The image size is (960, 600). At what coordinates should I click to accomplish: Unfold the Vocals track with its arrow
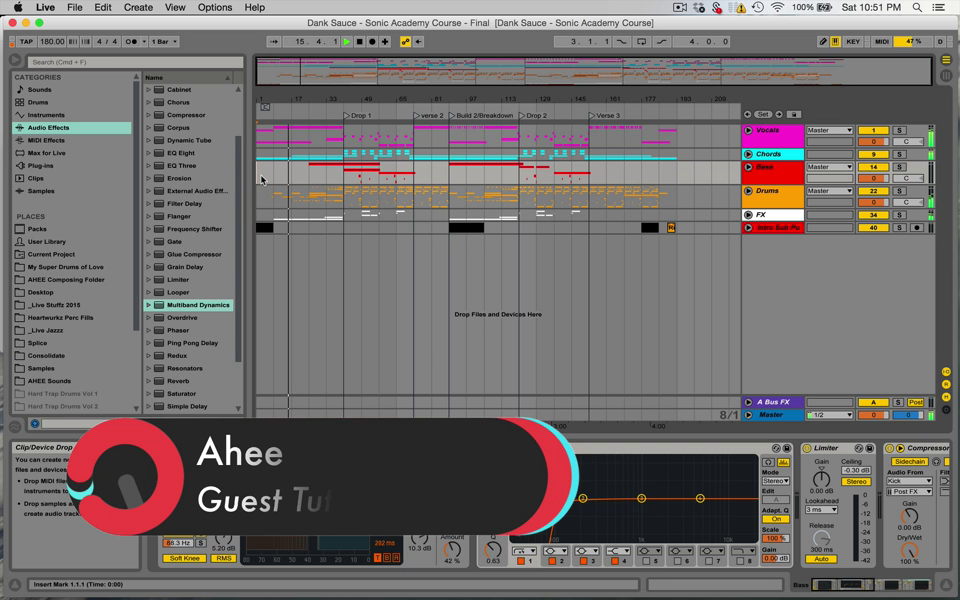click(x=748, y=131)
